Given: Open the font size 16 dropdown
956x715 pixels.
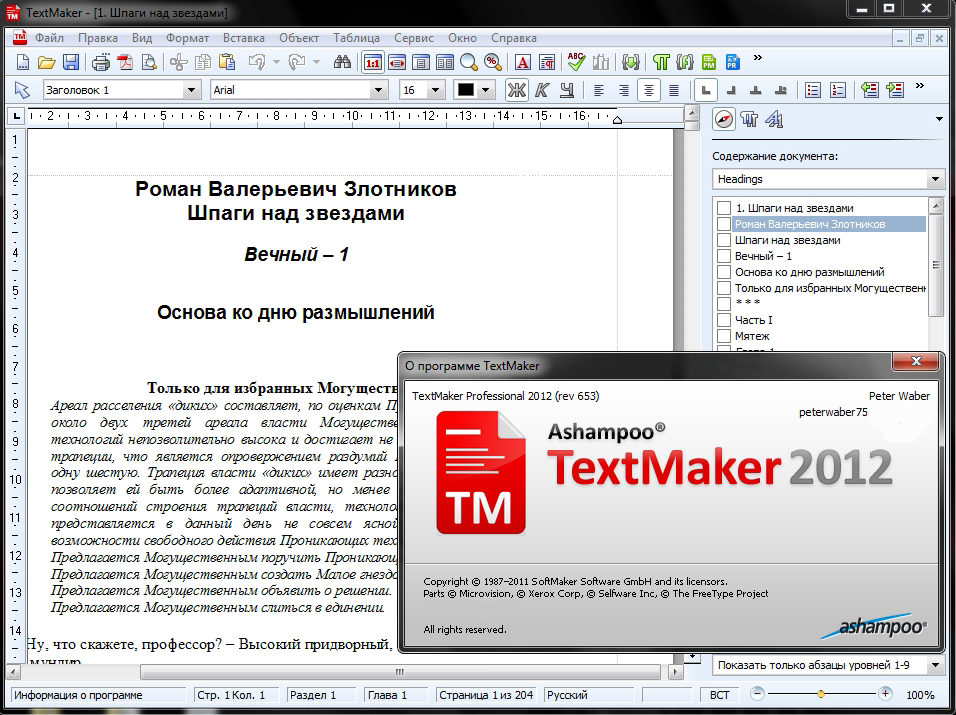Looking at the screenshot, I should (x=435, y=90).
